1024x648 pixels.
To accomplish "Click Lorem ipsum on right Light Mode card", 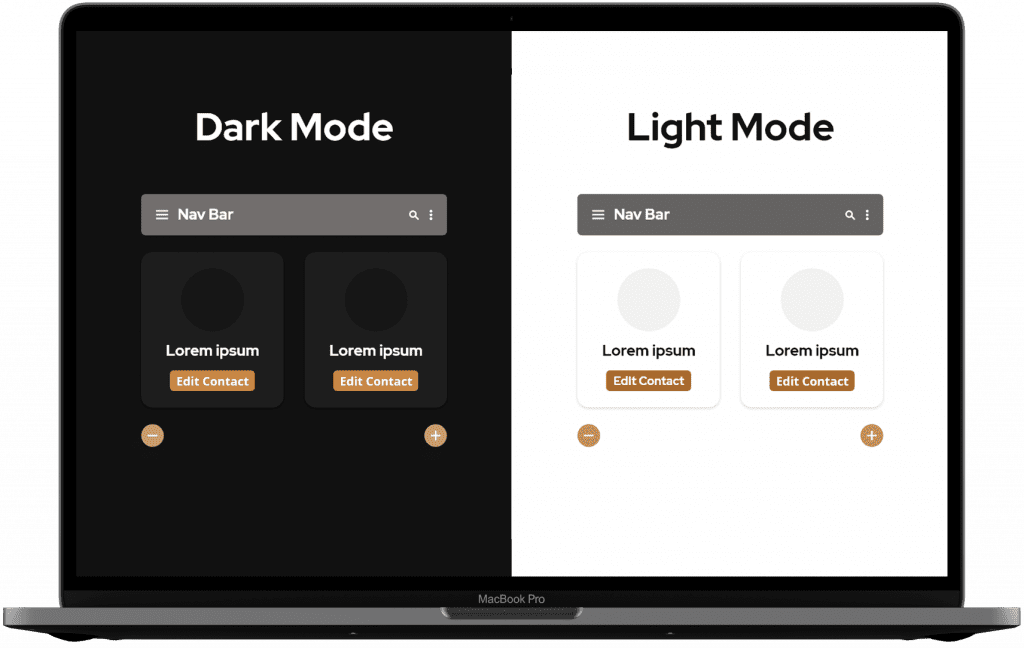I will click(x=812, y=351).
